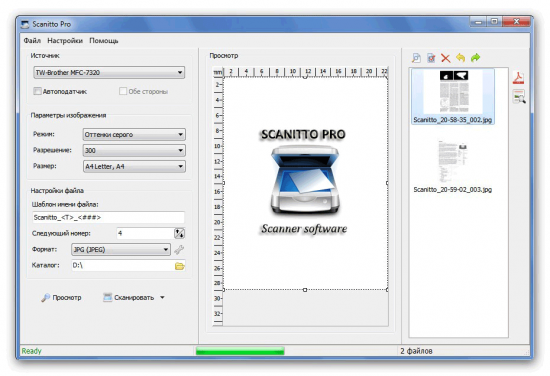550x376 pixels.
Task: Open the arrow next to Сканировать
Action: [162, 297]
